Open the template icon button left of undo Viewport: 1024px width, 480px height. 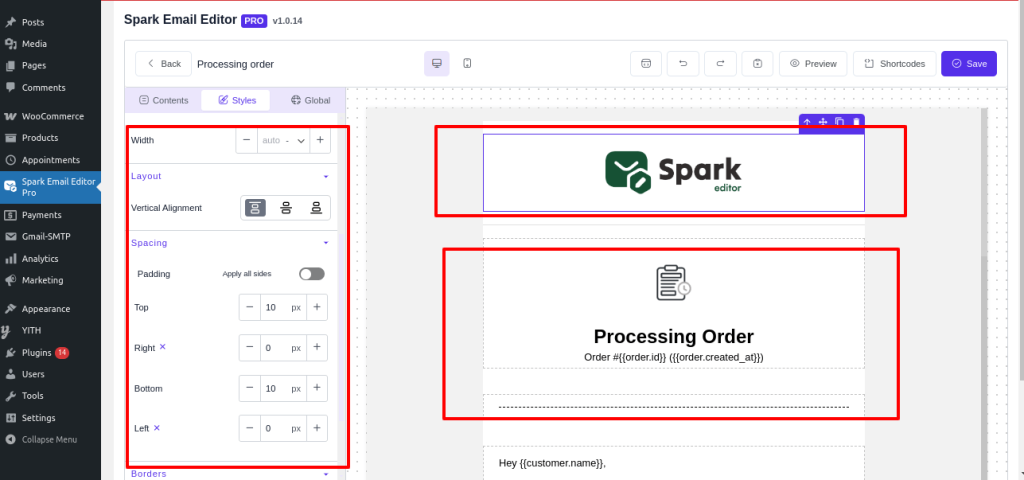click(646, 63)
